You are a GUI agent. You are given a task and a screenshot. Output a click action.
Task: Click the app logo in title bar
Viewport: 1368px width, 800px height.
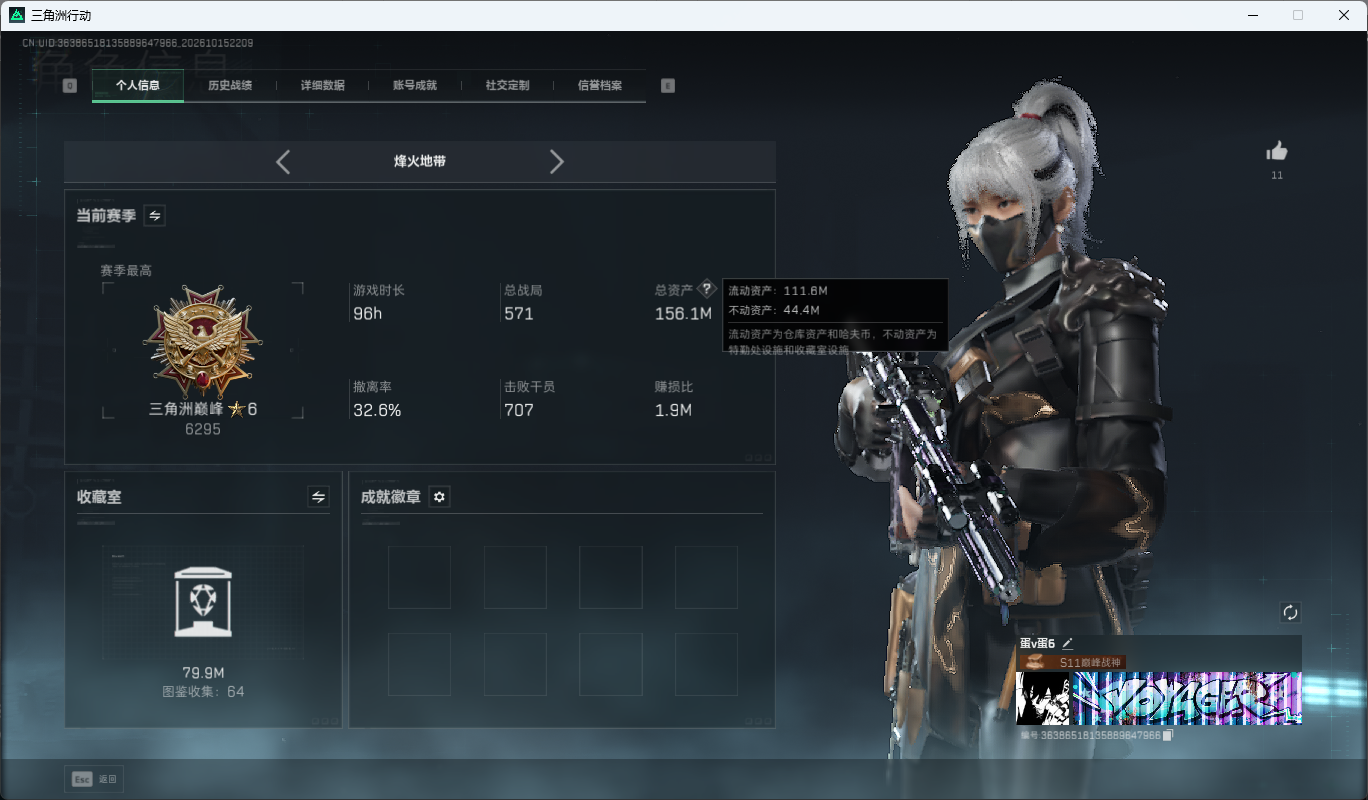coord(16,15)
